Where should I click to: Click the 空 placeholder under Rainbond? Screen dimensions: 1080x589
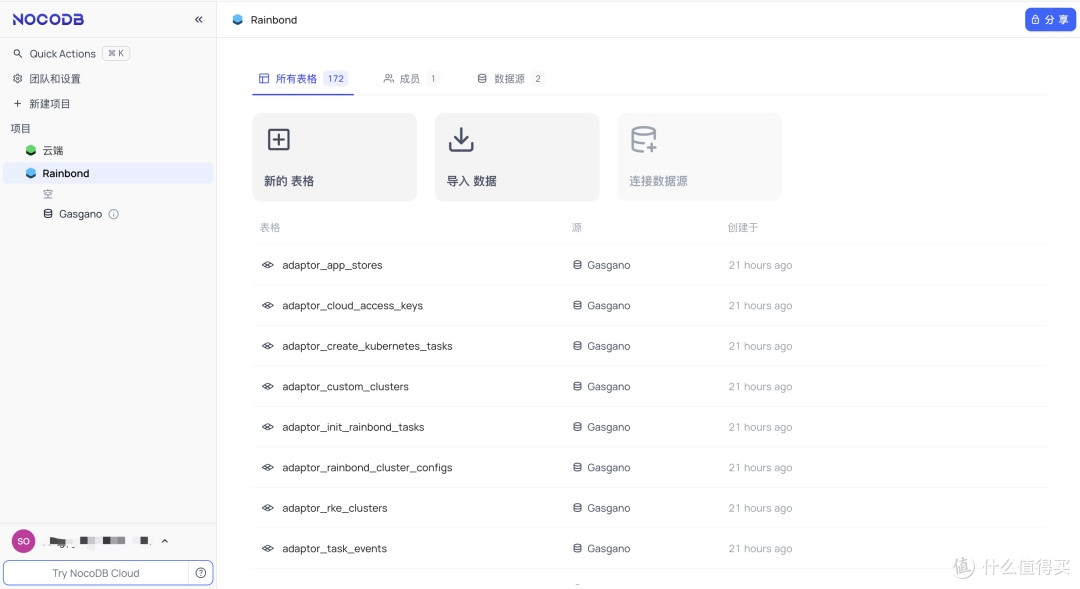click(48, 194)
